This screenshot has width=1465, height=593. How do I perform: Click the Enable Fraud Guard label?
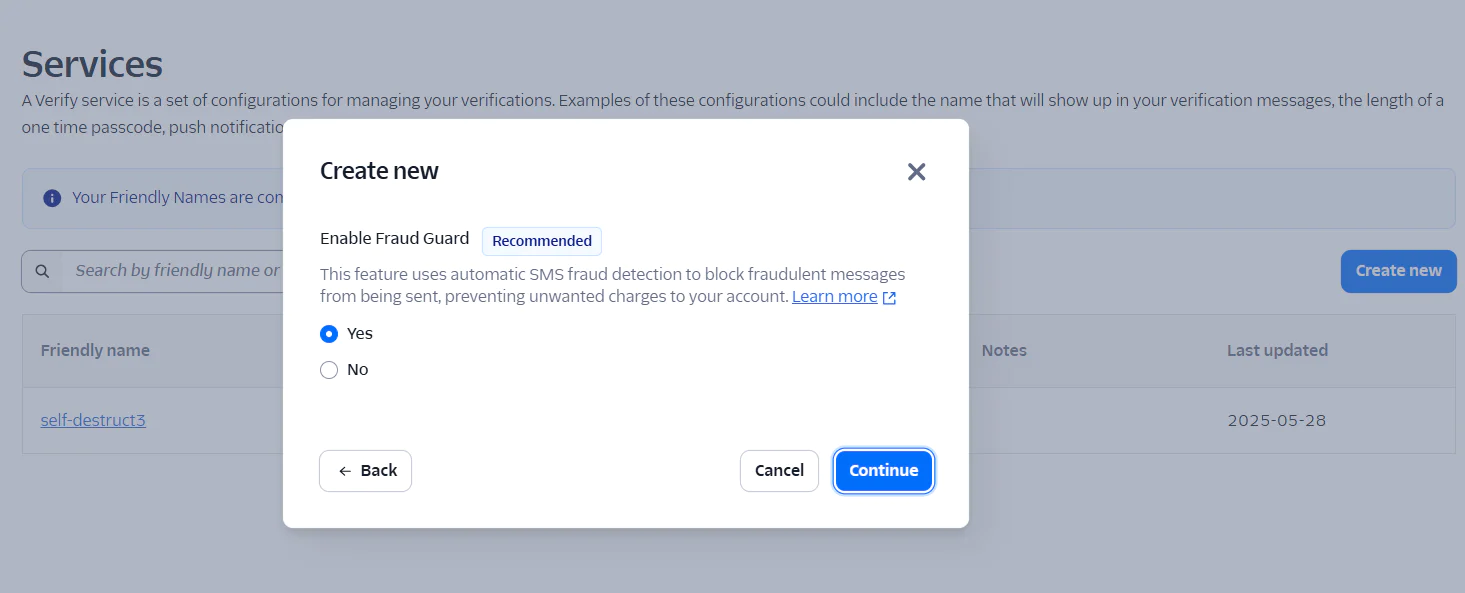tap(394, 238)
